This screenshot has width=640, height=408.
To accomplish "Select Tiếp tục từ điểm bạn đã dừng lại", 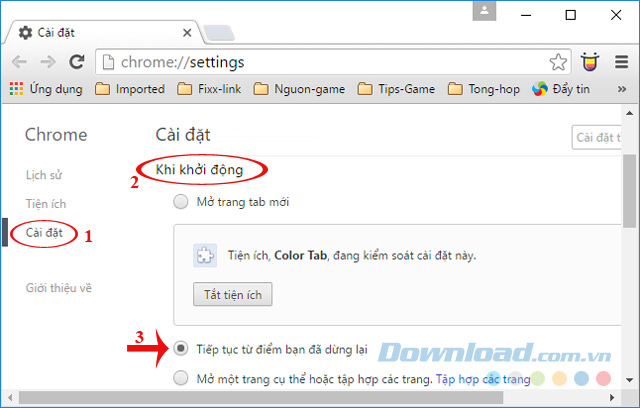I will (x=180, y=349).
